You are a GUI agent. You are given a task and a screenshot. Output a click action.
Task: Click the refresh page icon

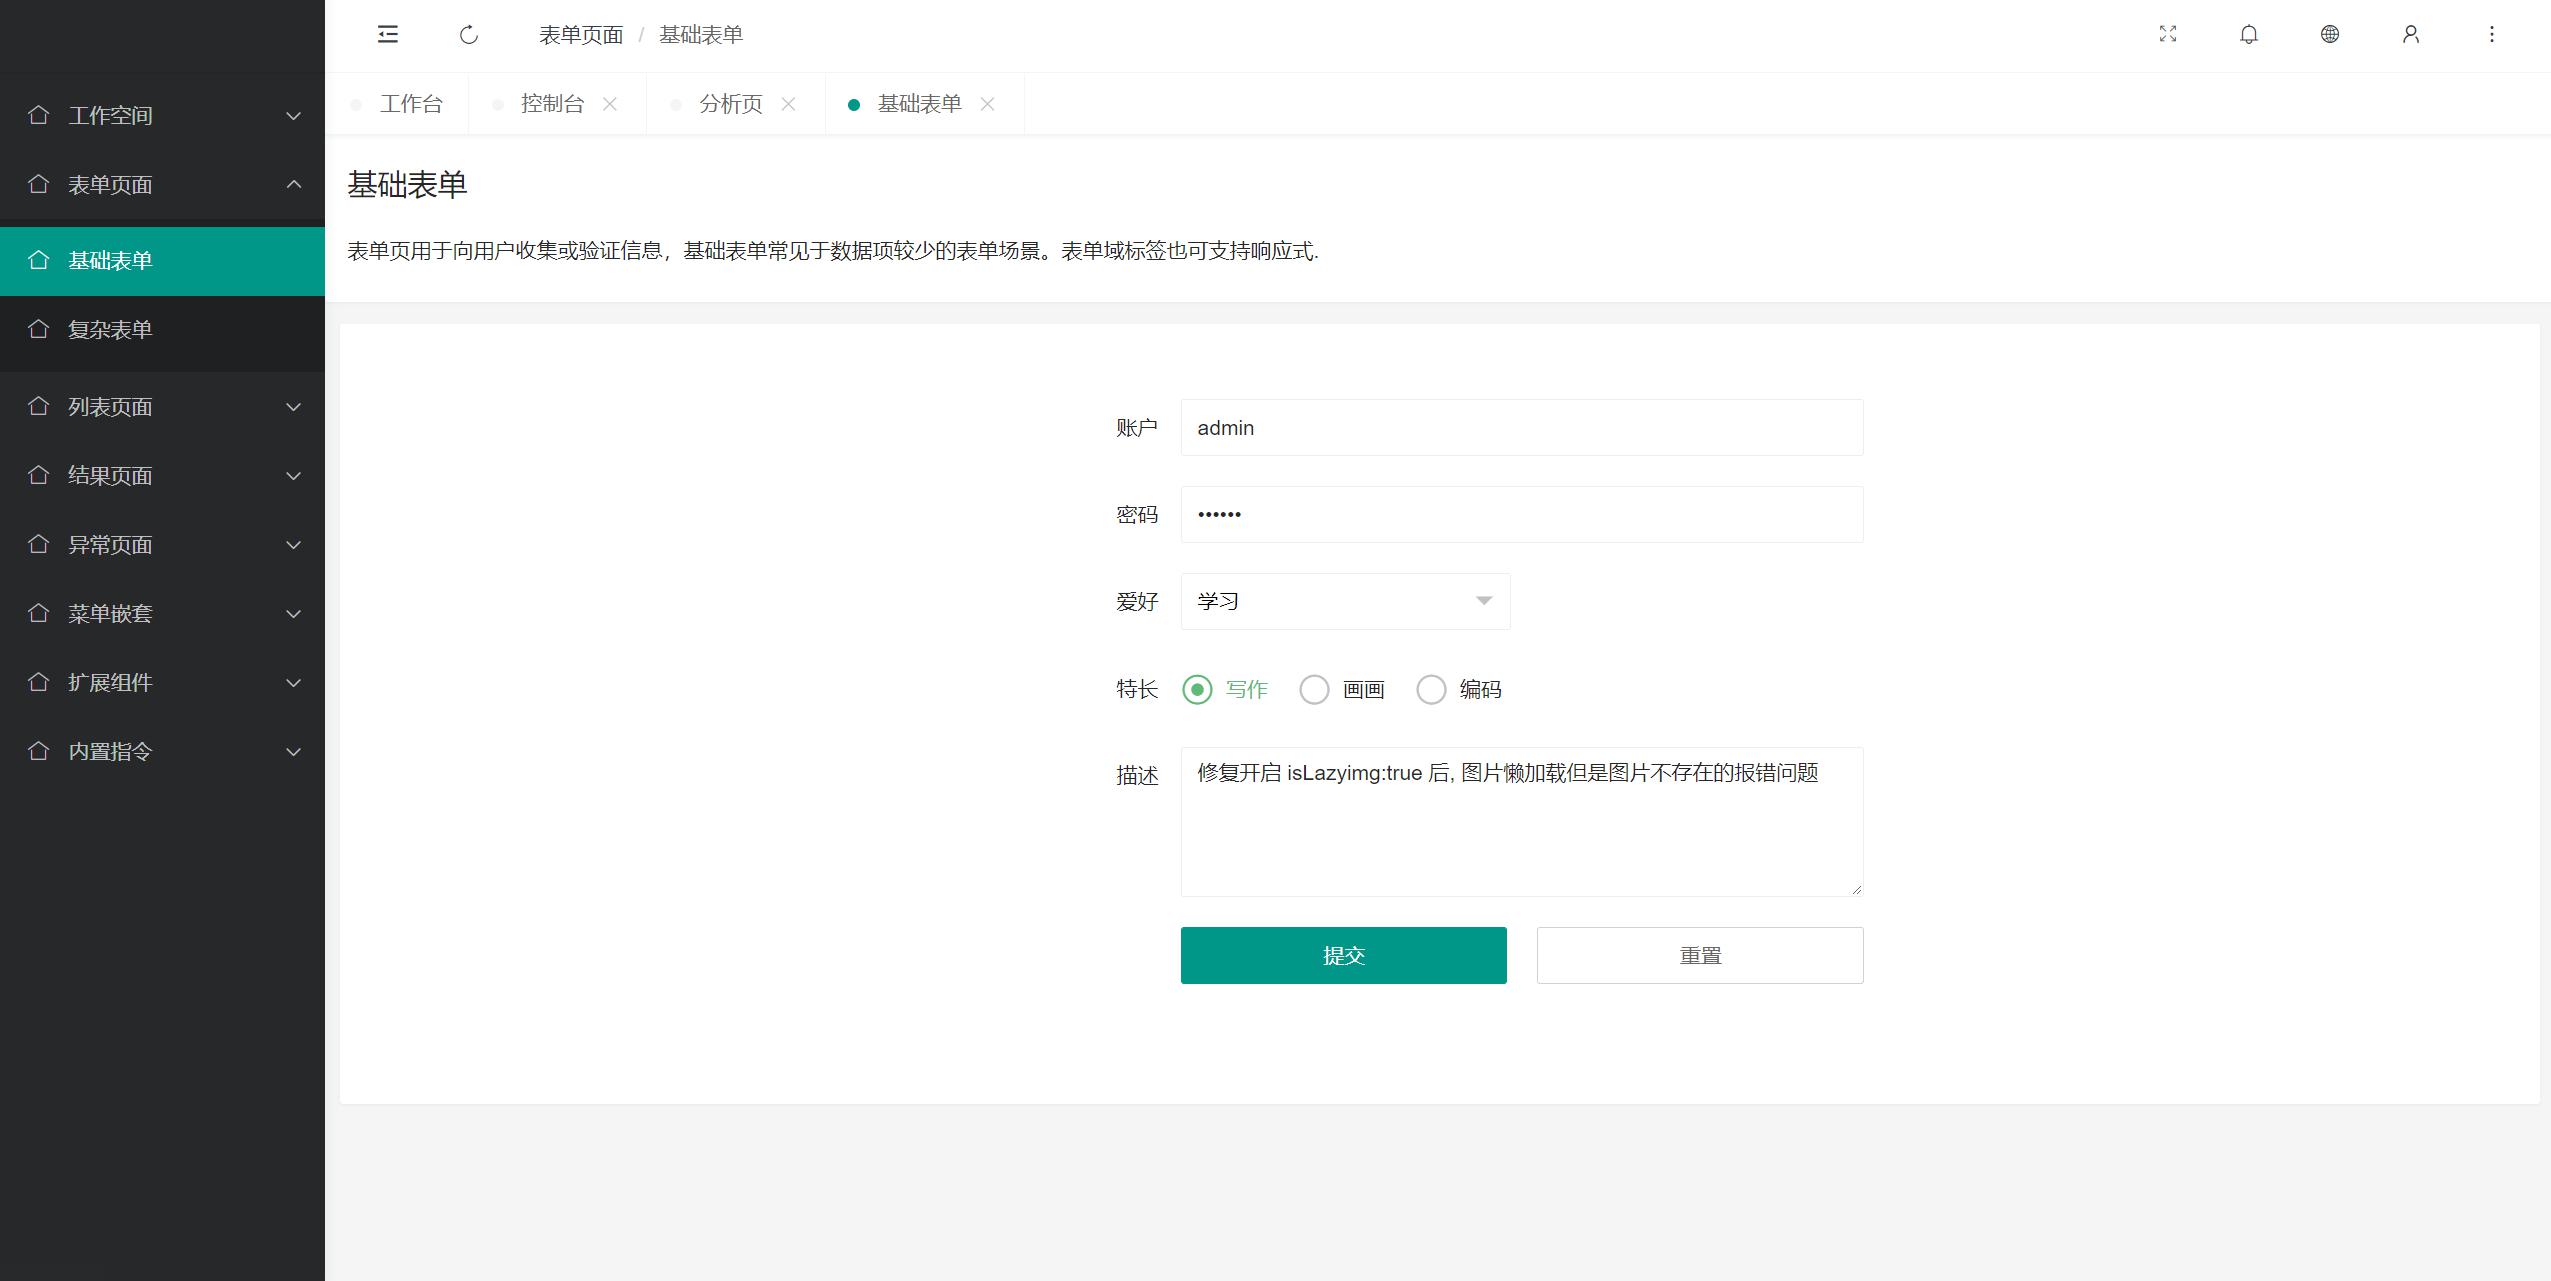tap(469, 35)
